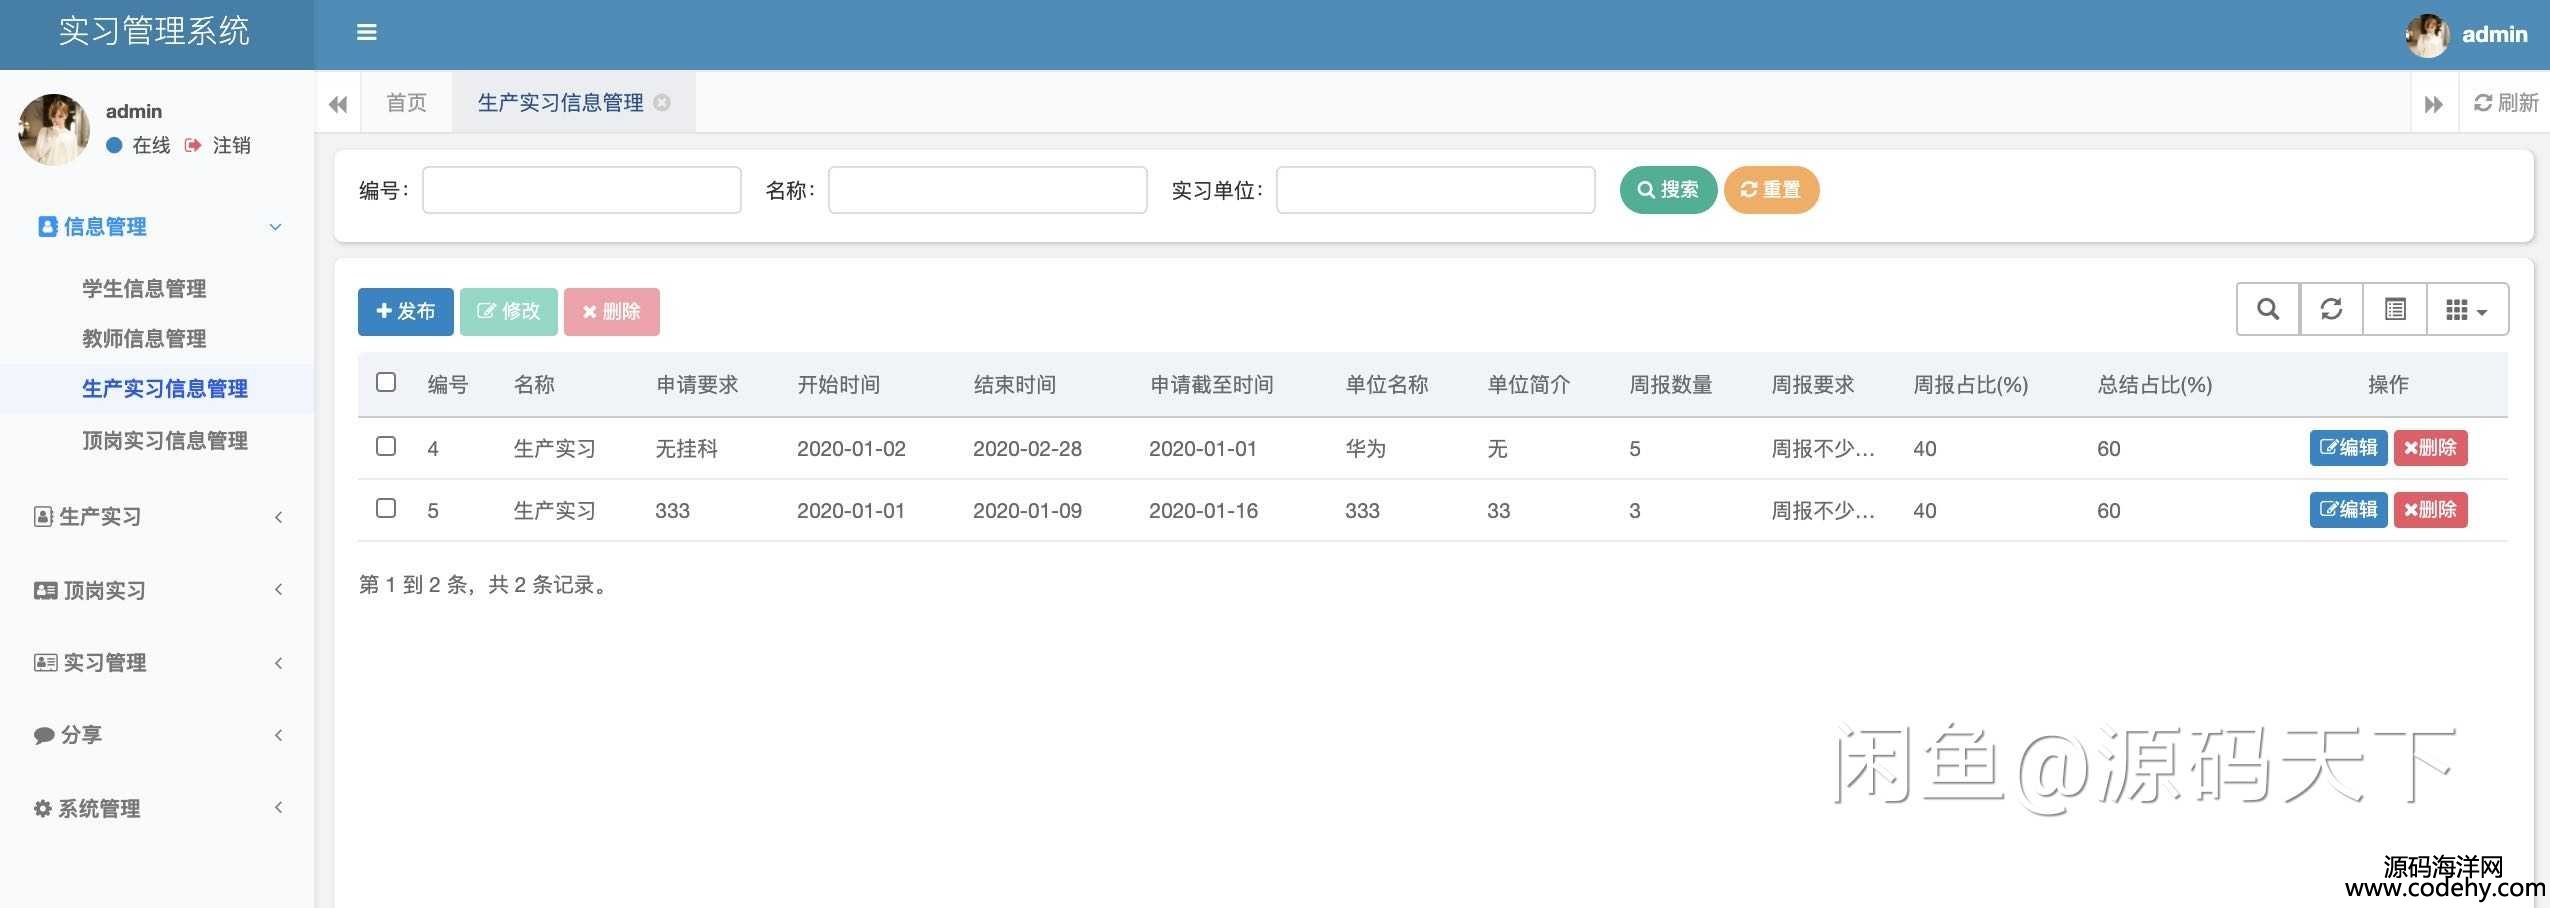Click the 编号 column header
This screenshot has height=908, width=2550.
[x=448, y=384]
